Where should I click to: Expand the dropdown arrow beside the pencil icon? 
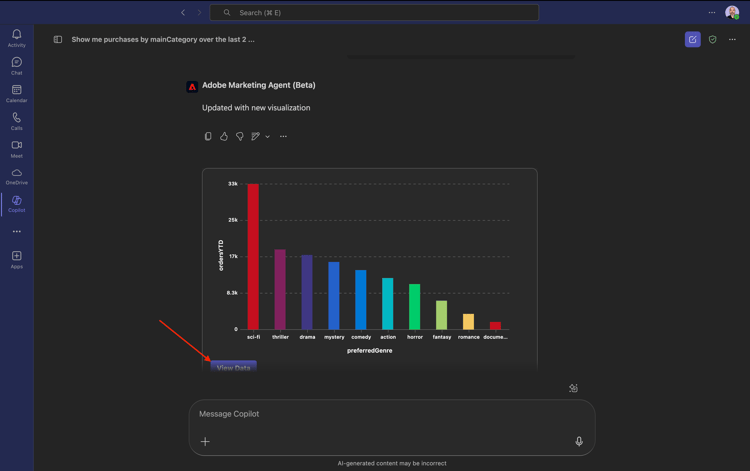click(267, 136)
